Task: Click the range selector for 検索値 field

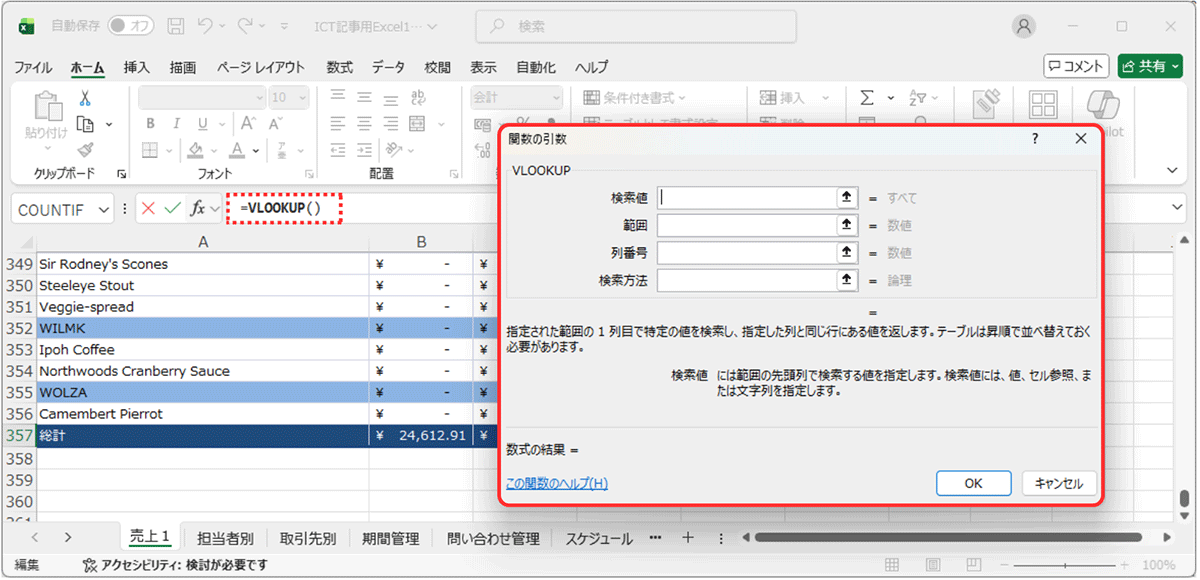Action: tap(847, 197)
